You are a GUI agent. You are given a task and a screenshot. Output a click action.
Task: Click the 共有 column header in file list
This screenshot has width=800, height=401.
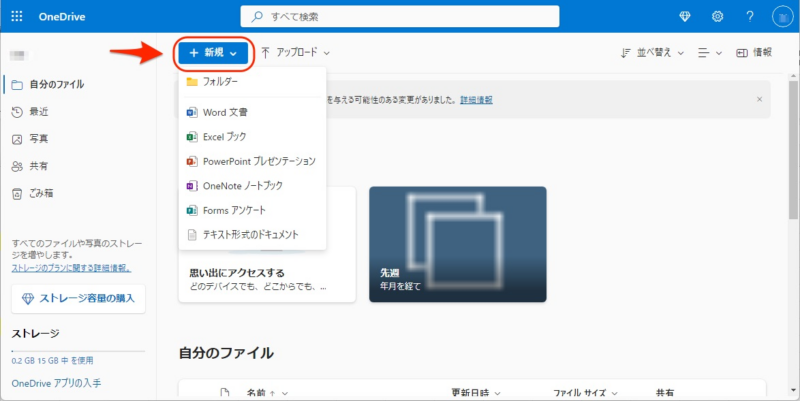point(665,393)
